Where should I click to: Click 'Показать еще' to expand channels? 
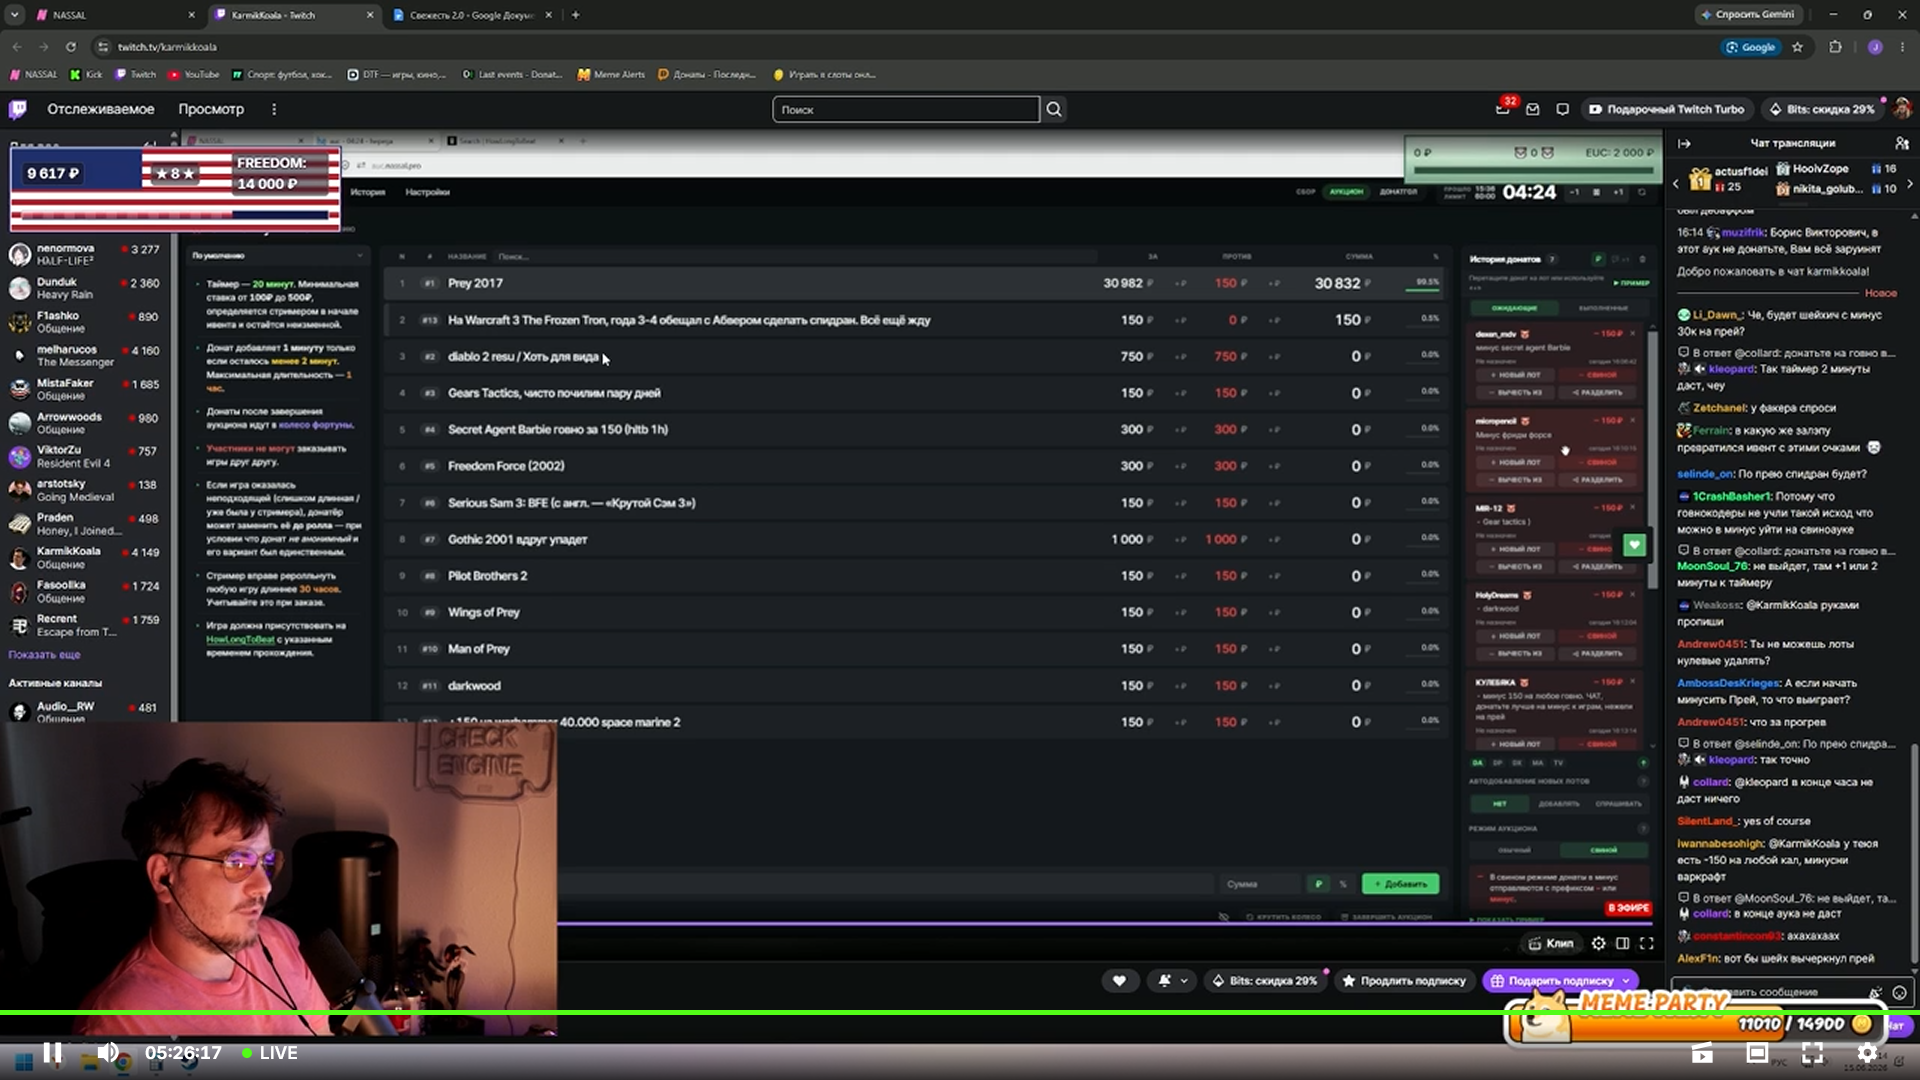[x=45, y=655]
